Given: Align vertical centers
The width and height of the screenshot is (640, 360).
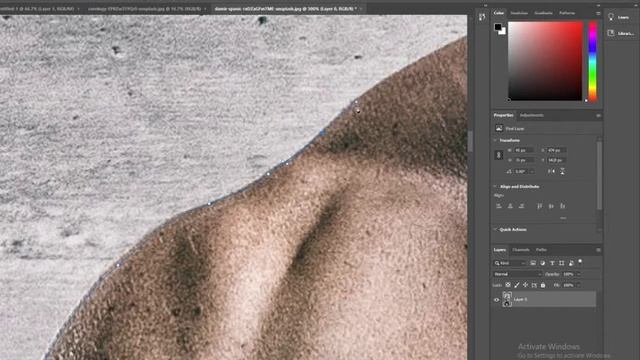Looking at the screenshot, I should coord(551,206).
